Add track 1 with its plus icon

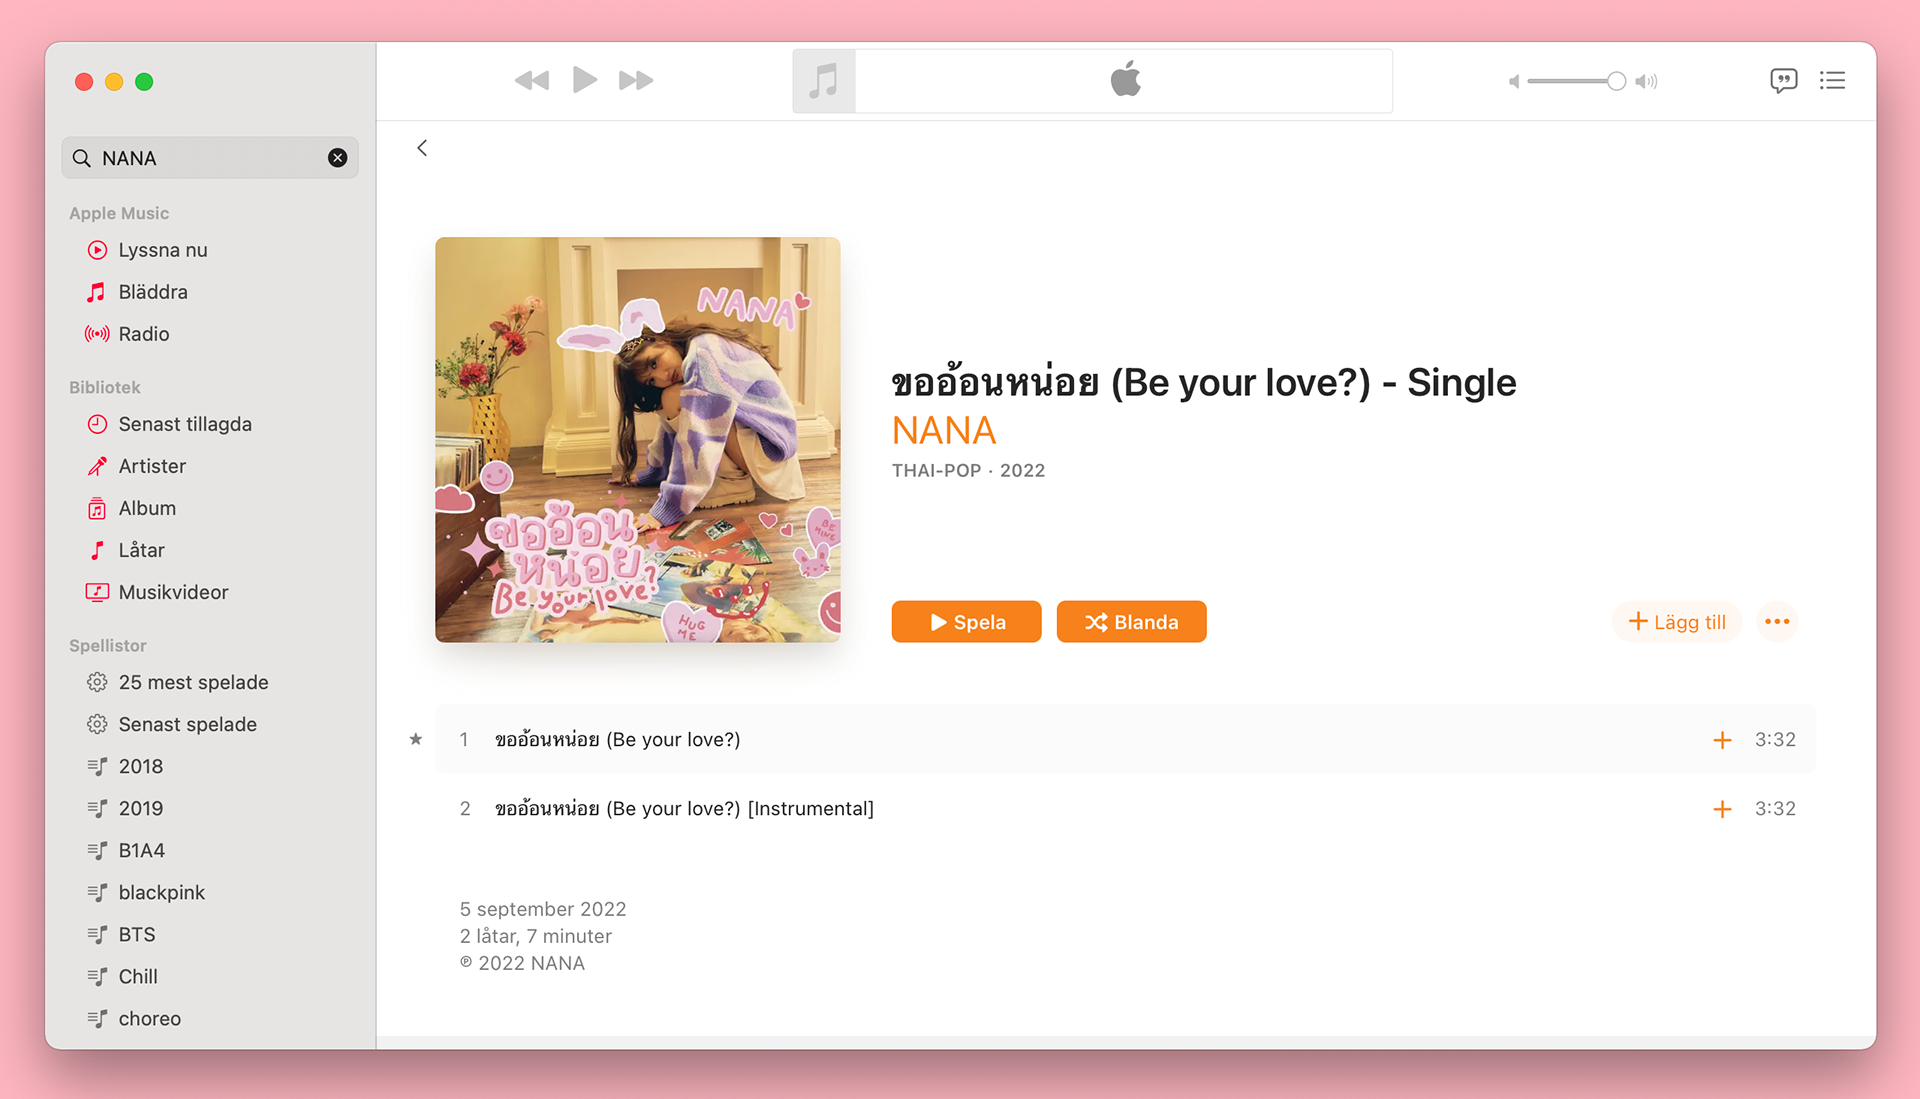click(1722, 740)
